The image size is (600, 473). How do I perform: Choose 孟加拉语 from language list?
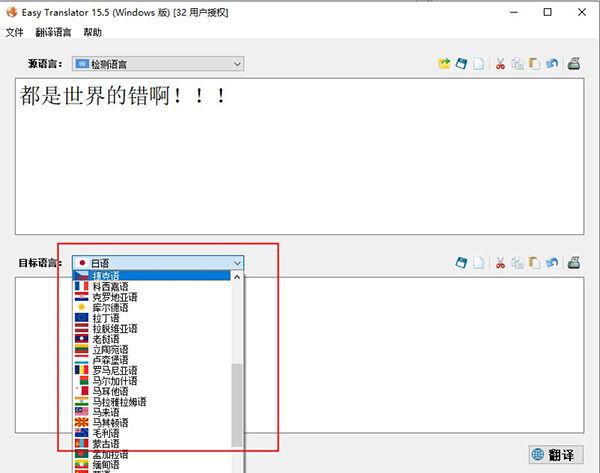[152, 454]
